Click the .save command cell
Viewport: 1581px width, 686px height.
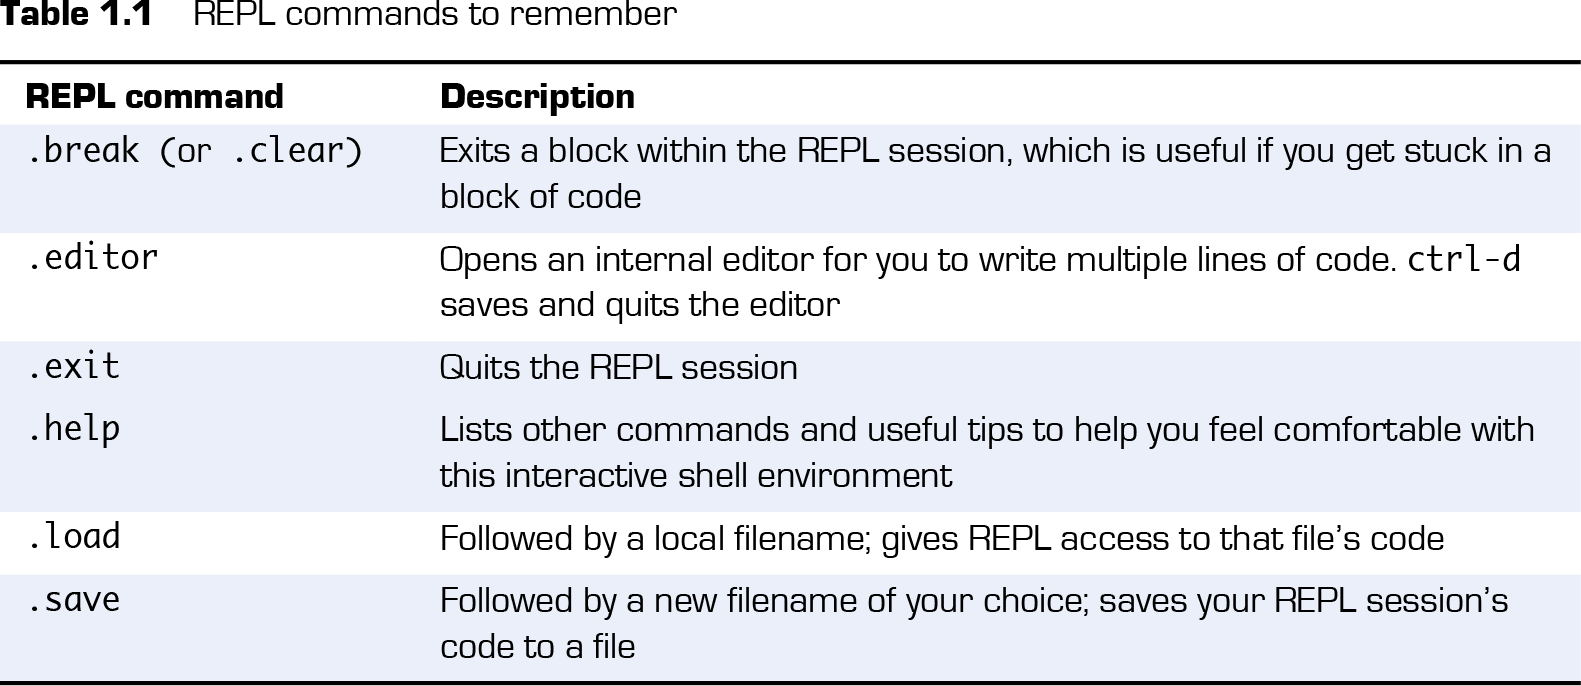(x=73, y=600)
